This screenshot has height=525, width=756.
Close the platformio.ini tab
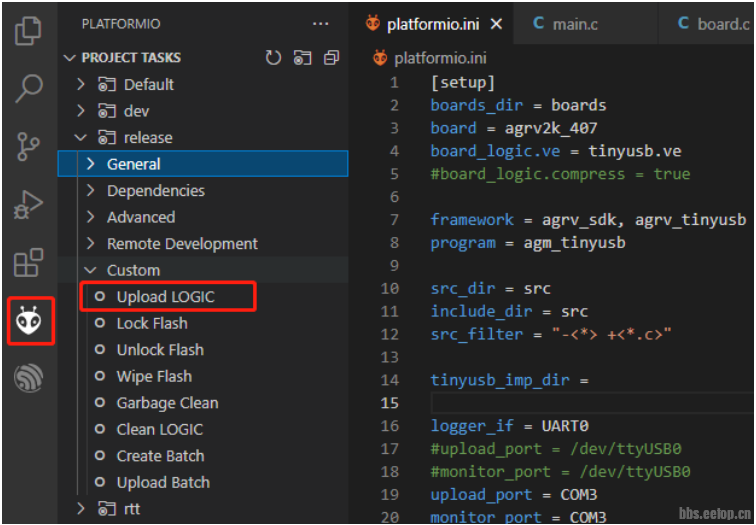tap(496, 24)
